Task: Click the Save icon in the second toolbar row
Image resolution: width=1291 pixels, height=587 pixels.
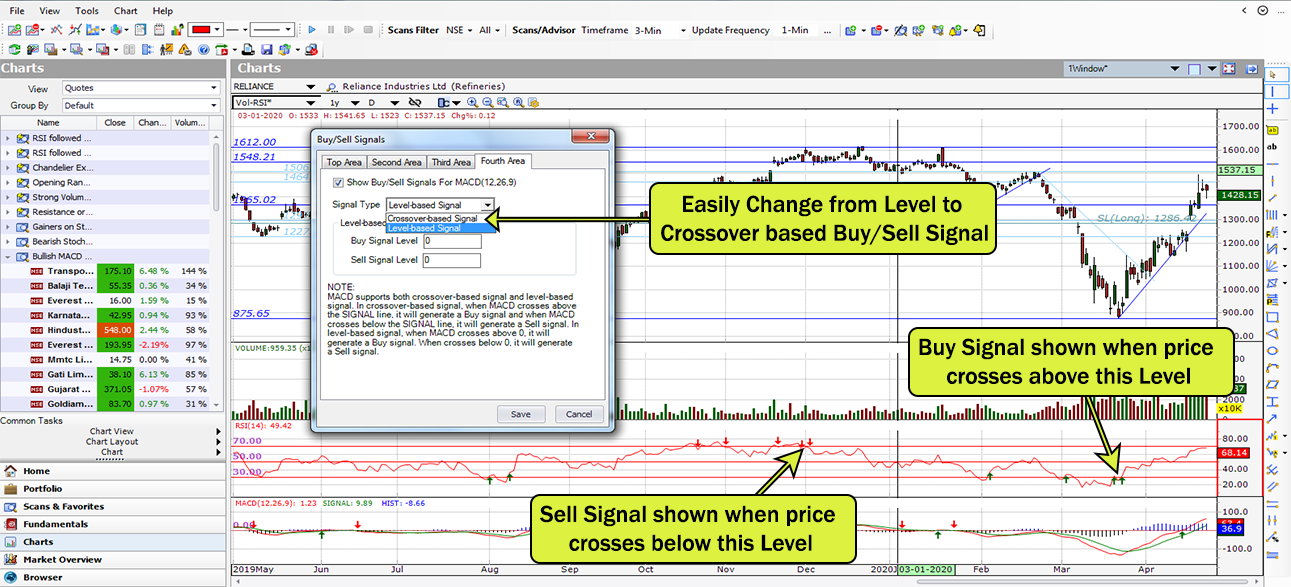Action: click(x=266, y=49)
